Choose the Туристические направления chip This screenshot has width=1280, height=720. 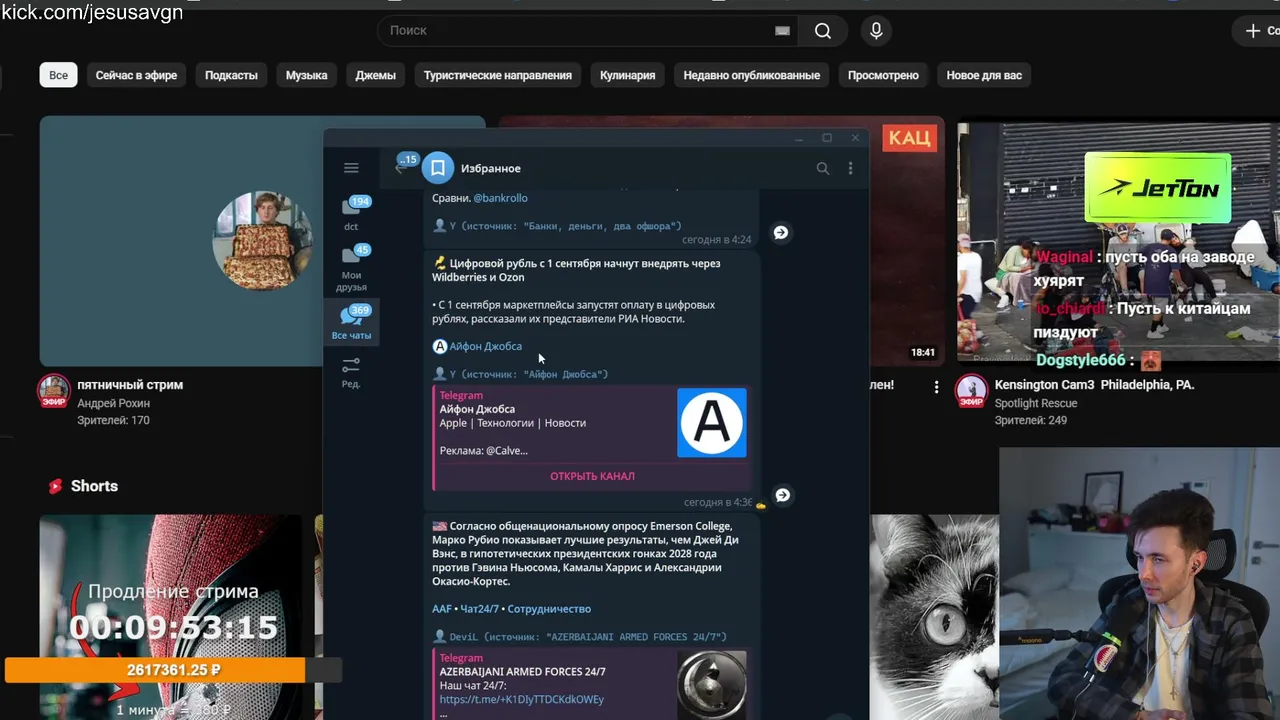498,75
